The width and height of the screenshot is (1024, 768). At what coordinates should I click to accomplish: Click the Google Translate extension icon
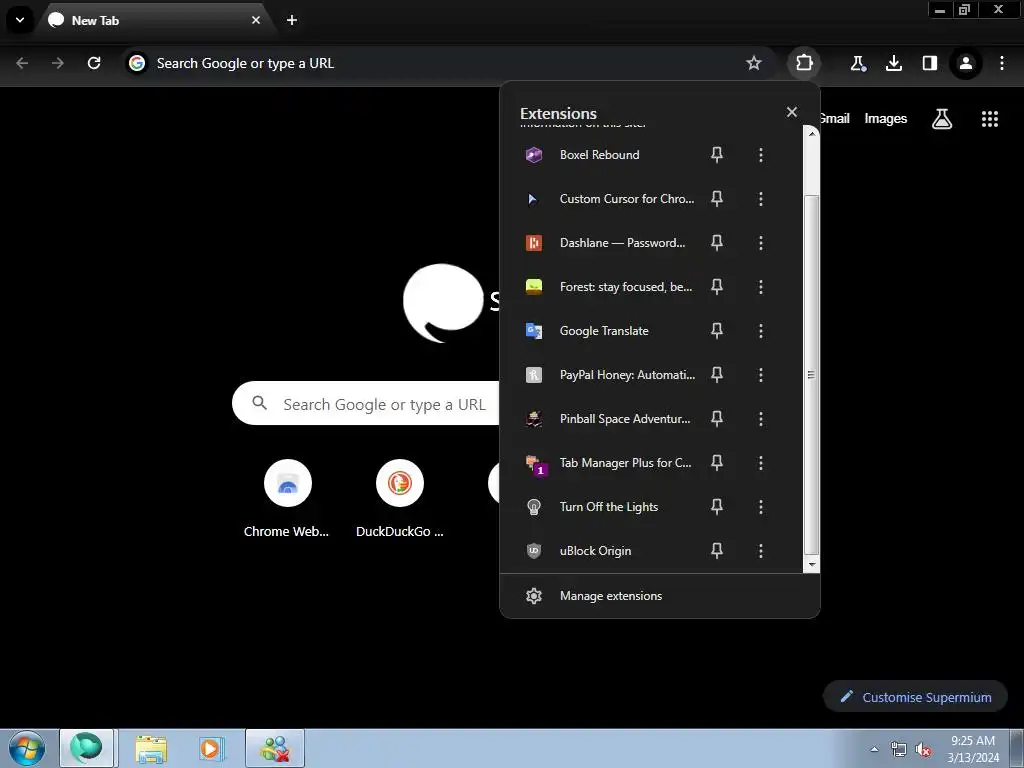[534, 331]
